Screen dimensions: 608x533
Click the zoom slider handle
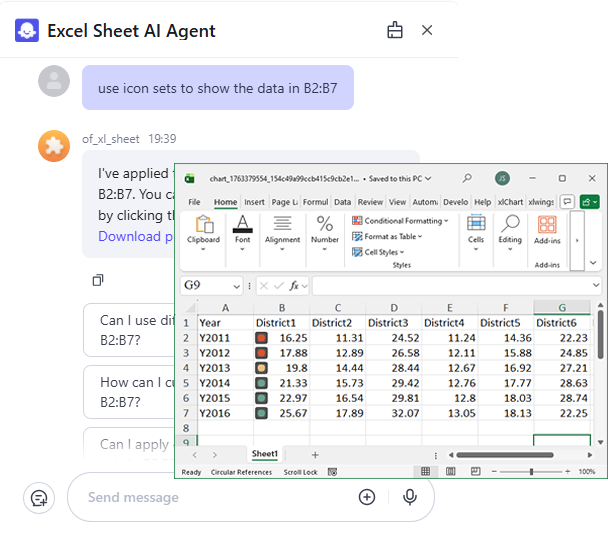click(531, 472)
